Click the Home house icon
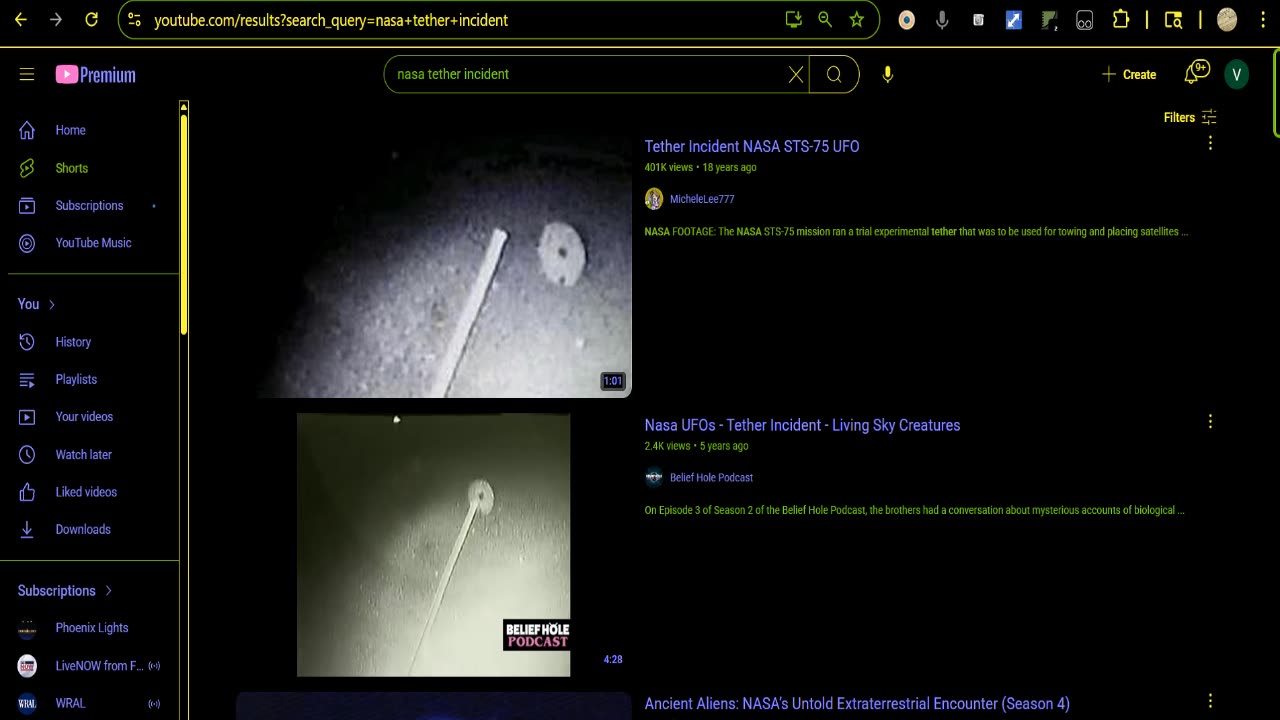The width and height of the screenshot is (1280, 720). [27, 130]
